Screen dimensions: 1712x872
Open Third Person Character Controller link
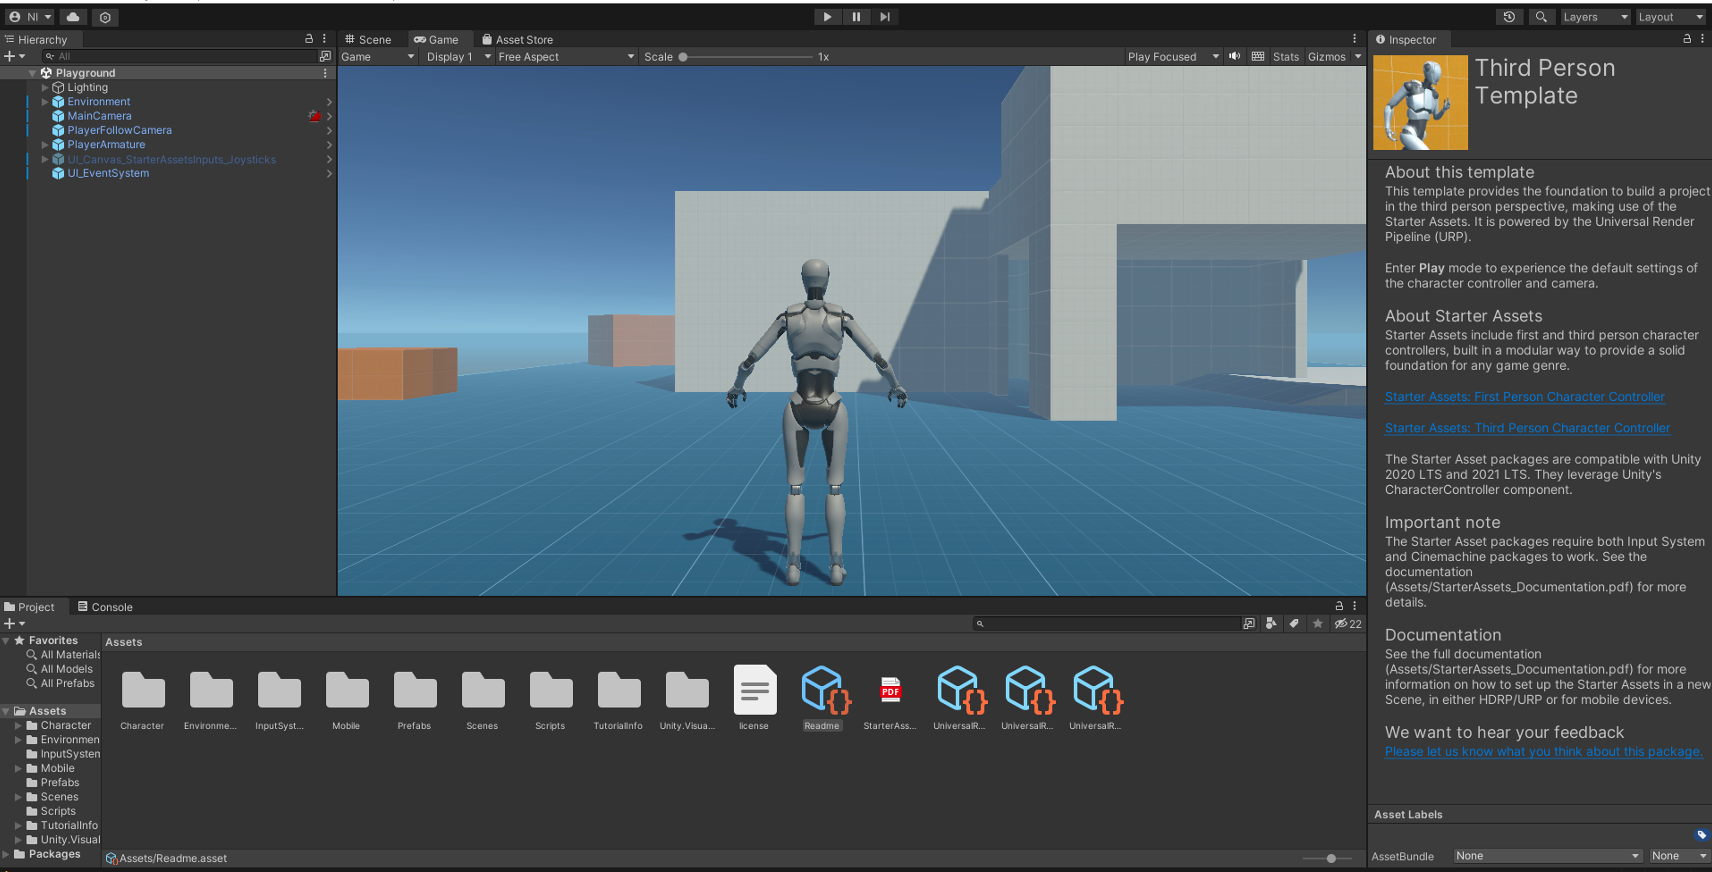pos(1527,428)
